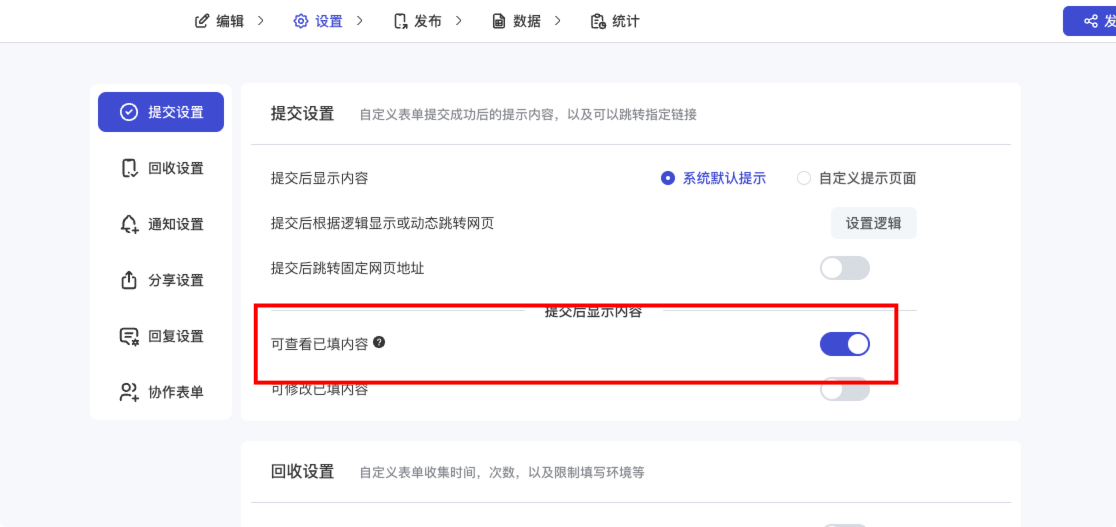Click the 提交设置 section heading
1116x527 pixels.
[302, 114]
